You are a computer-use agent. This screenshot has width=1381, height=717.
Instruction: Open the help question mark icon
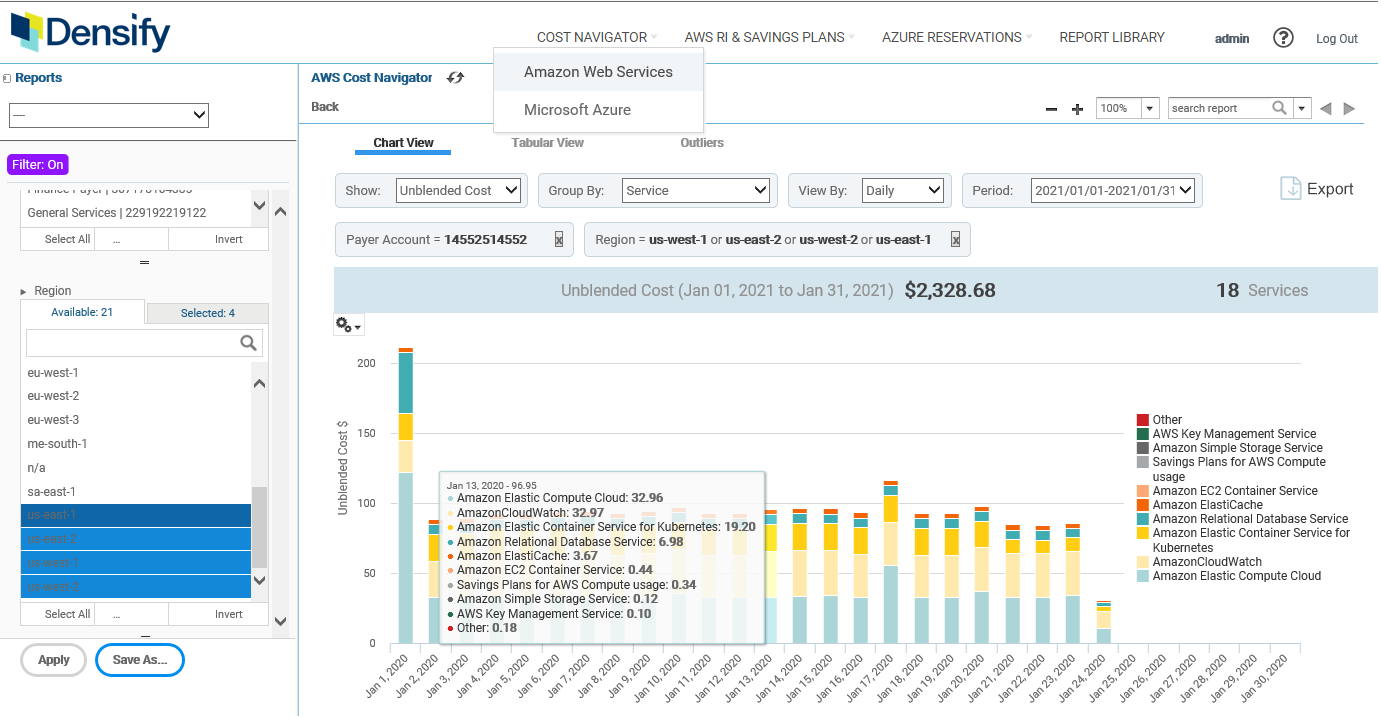[1283, 38]
